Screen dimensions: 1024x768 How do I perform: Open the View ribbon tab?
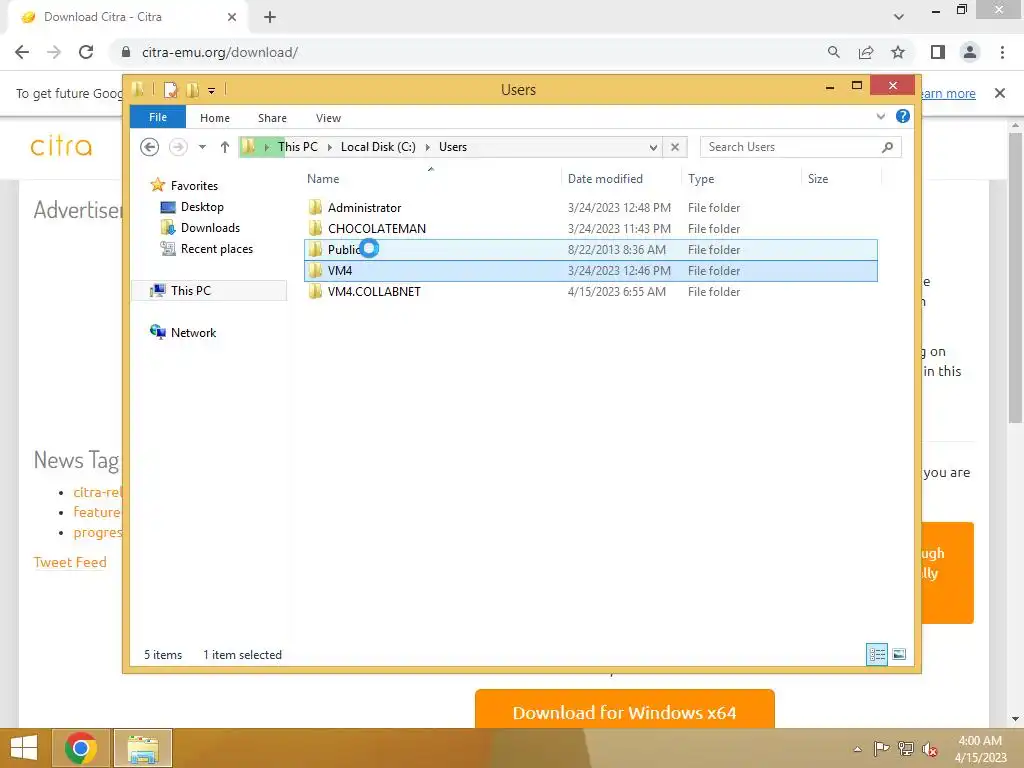pos(328,118)
